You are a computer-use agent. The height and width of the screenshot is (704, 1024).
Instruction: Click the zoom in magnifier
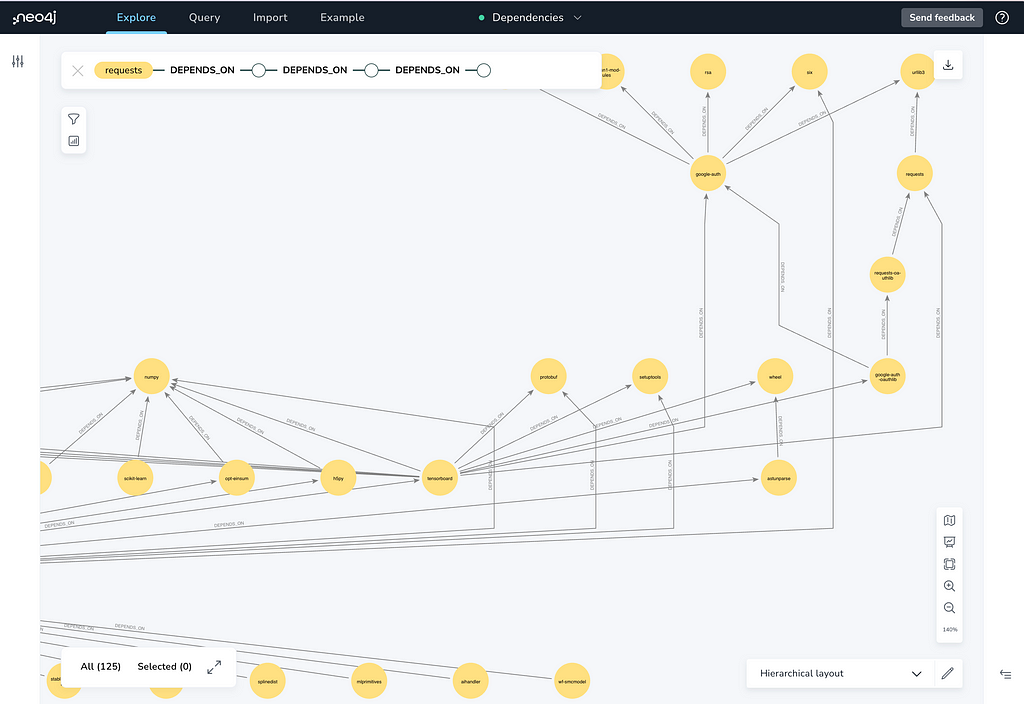[x=950, y=586]
